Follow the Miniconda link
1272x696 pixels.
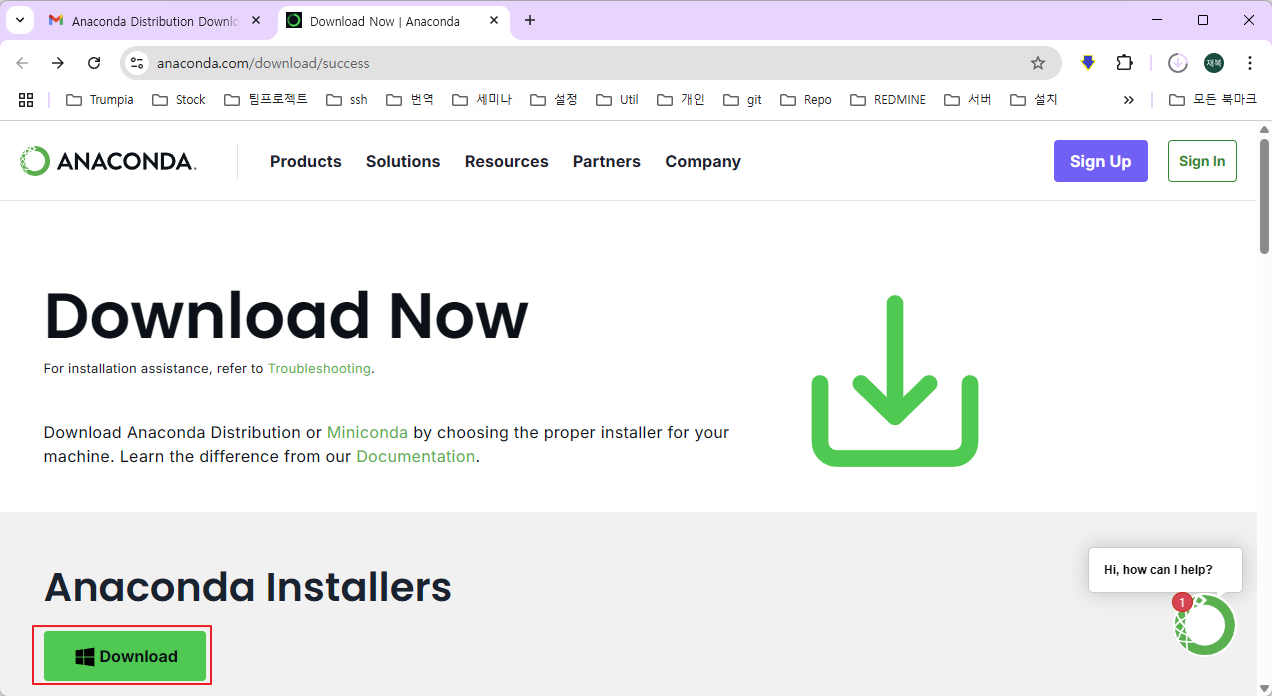(x=367, y=432)
